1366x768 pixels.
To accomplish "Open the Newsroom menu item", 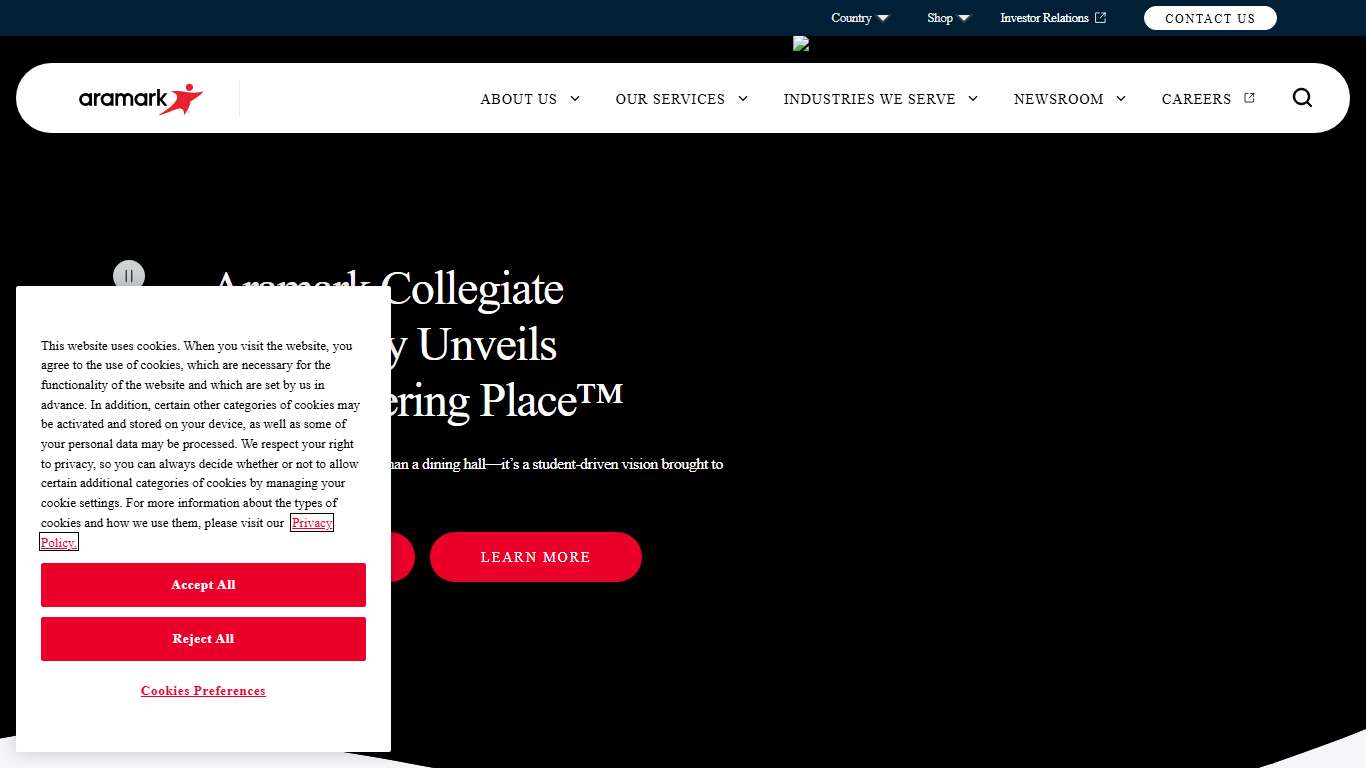I will coord(1058,99).
